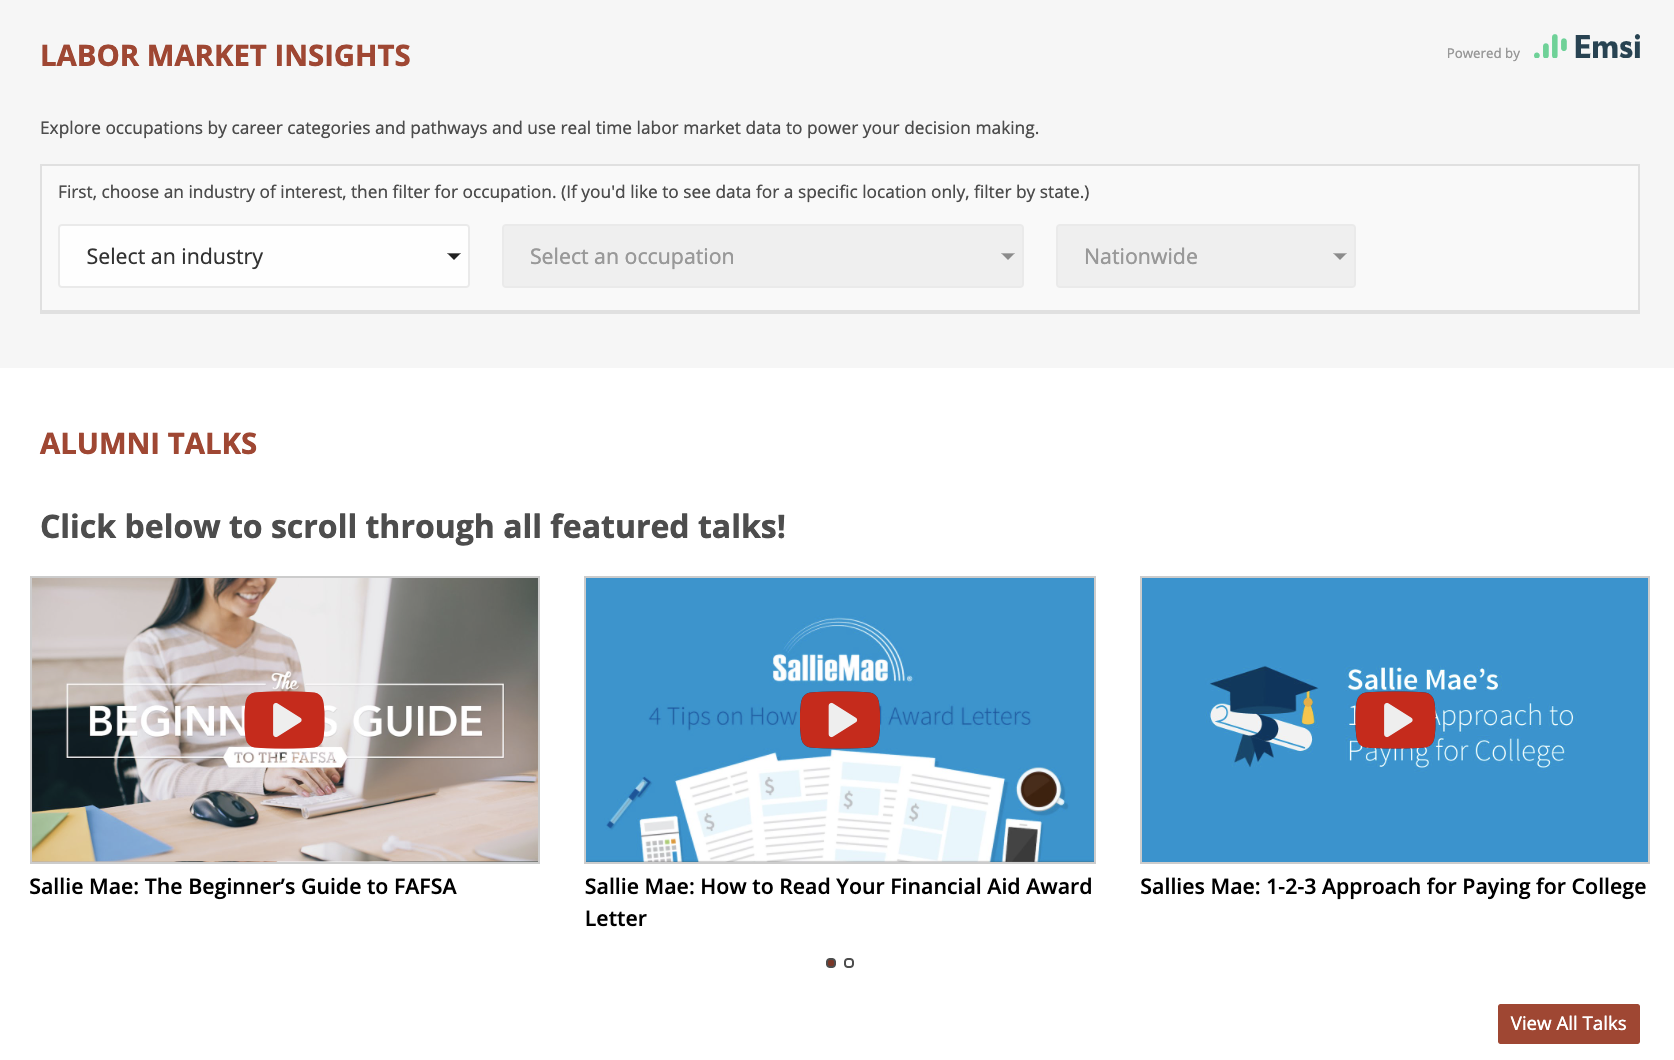Open the Select an industry dropdown
The width and height of the screenshot is (1674, 1060).
click(x=263, y=257)
